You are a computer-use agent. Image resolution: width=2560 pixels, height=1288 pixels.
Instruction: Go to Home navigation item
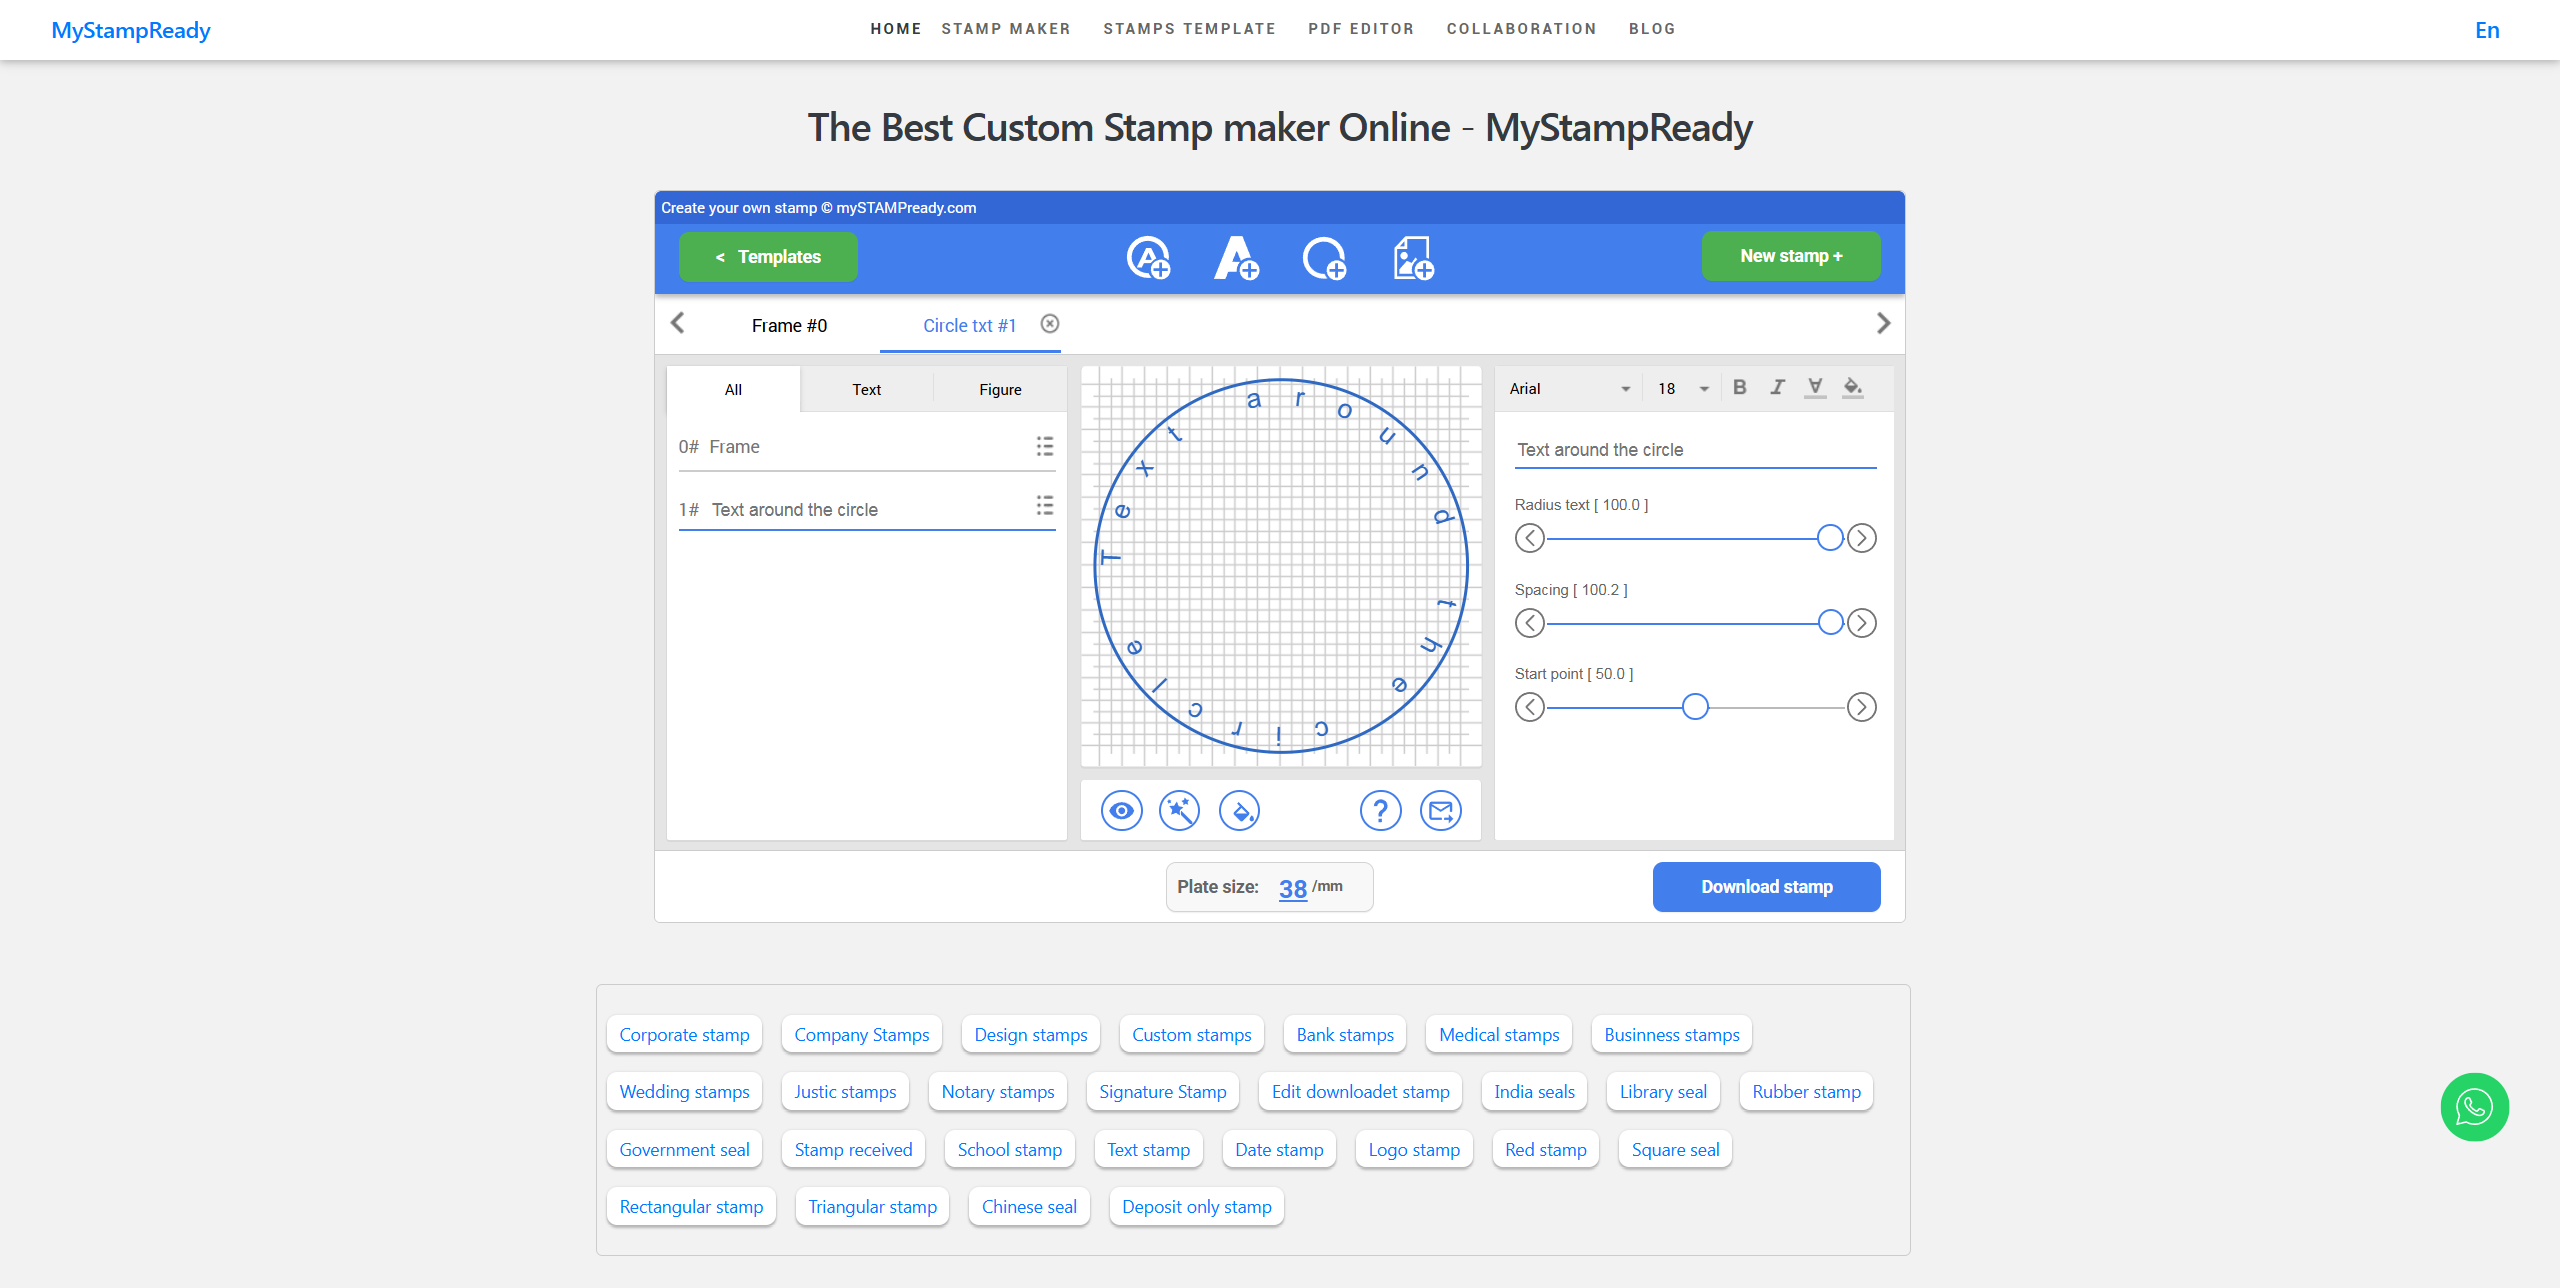coord(896,29)
